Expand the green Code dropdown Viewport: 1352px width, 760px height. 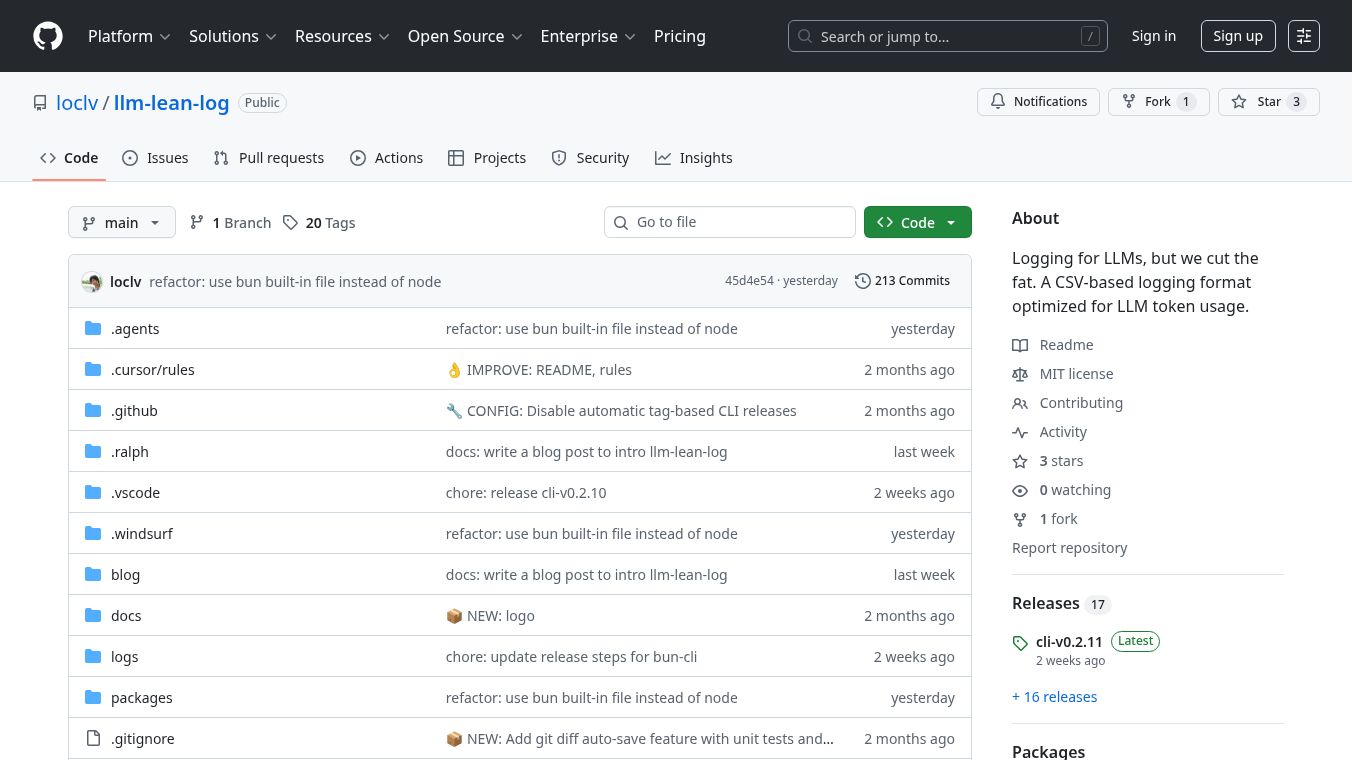pos(917,223)
